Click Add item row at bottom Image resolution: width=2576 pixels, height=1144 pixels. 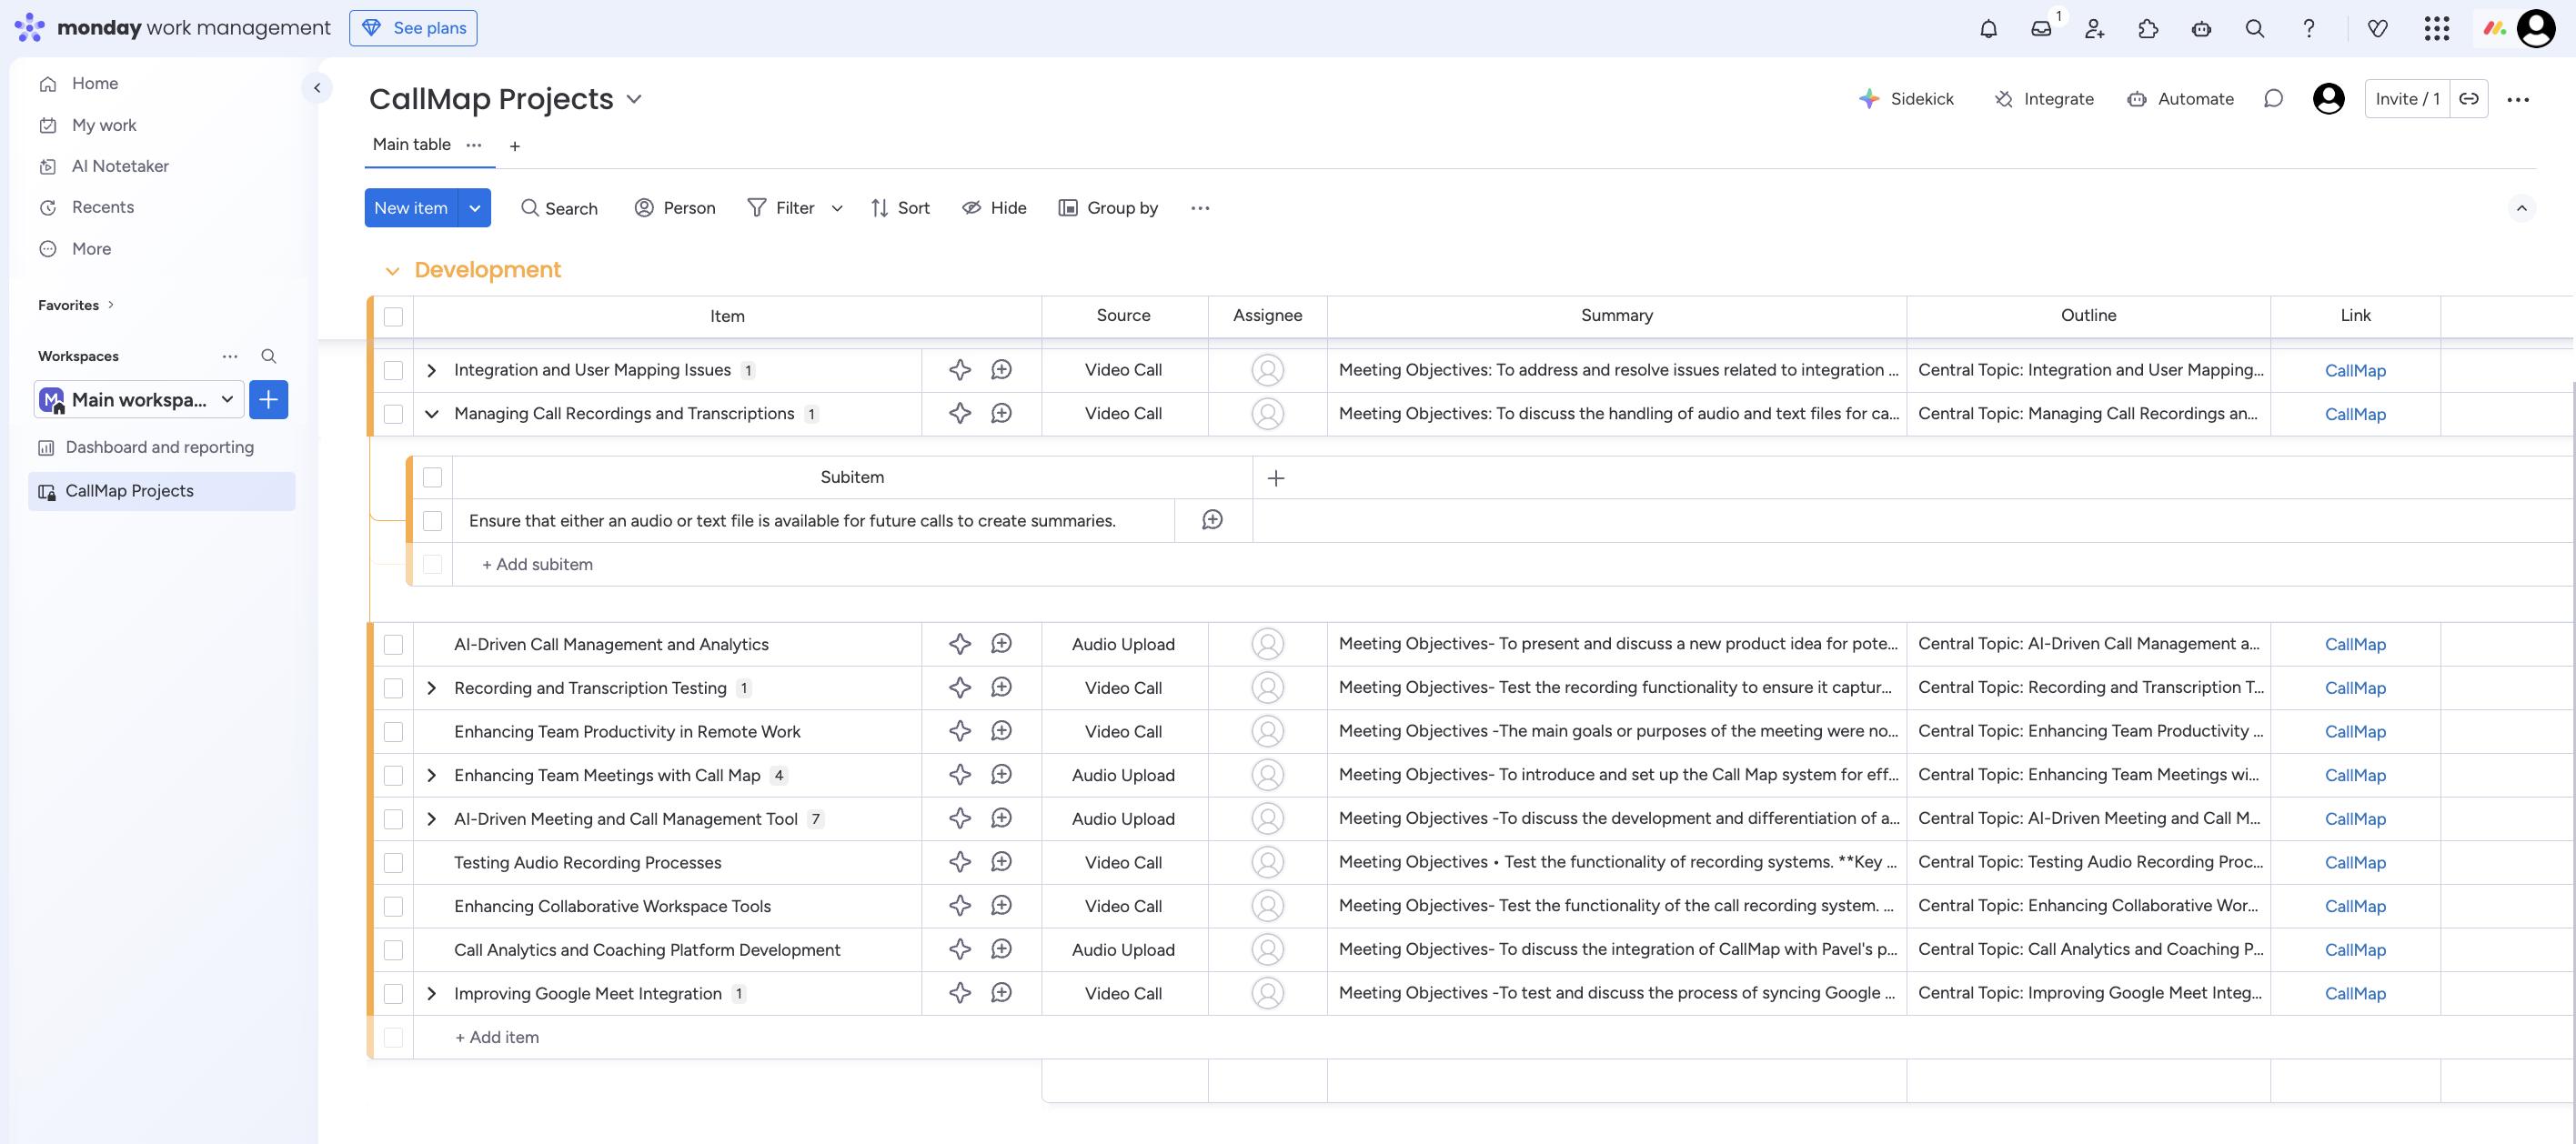[497, 1038]
